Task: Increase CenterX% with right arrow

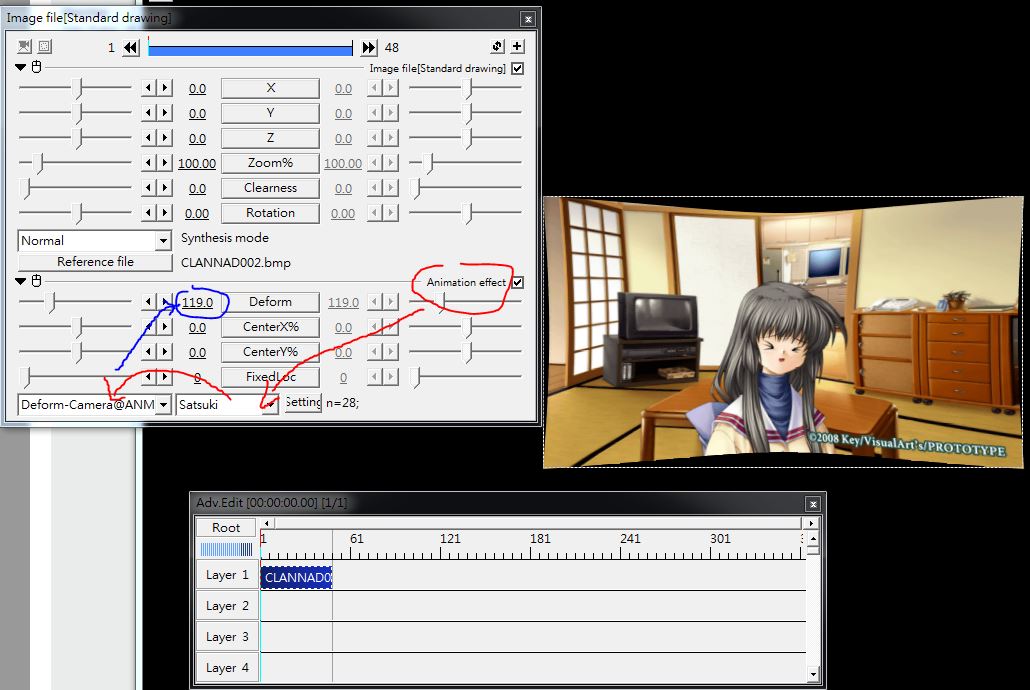Action: point(165,327)
